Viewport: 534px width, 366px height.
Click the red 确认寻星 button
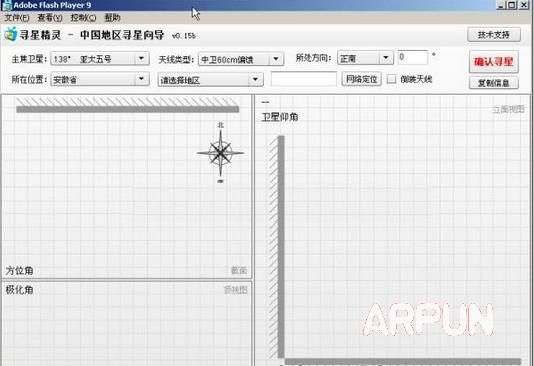[494, 62]
